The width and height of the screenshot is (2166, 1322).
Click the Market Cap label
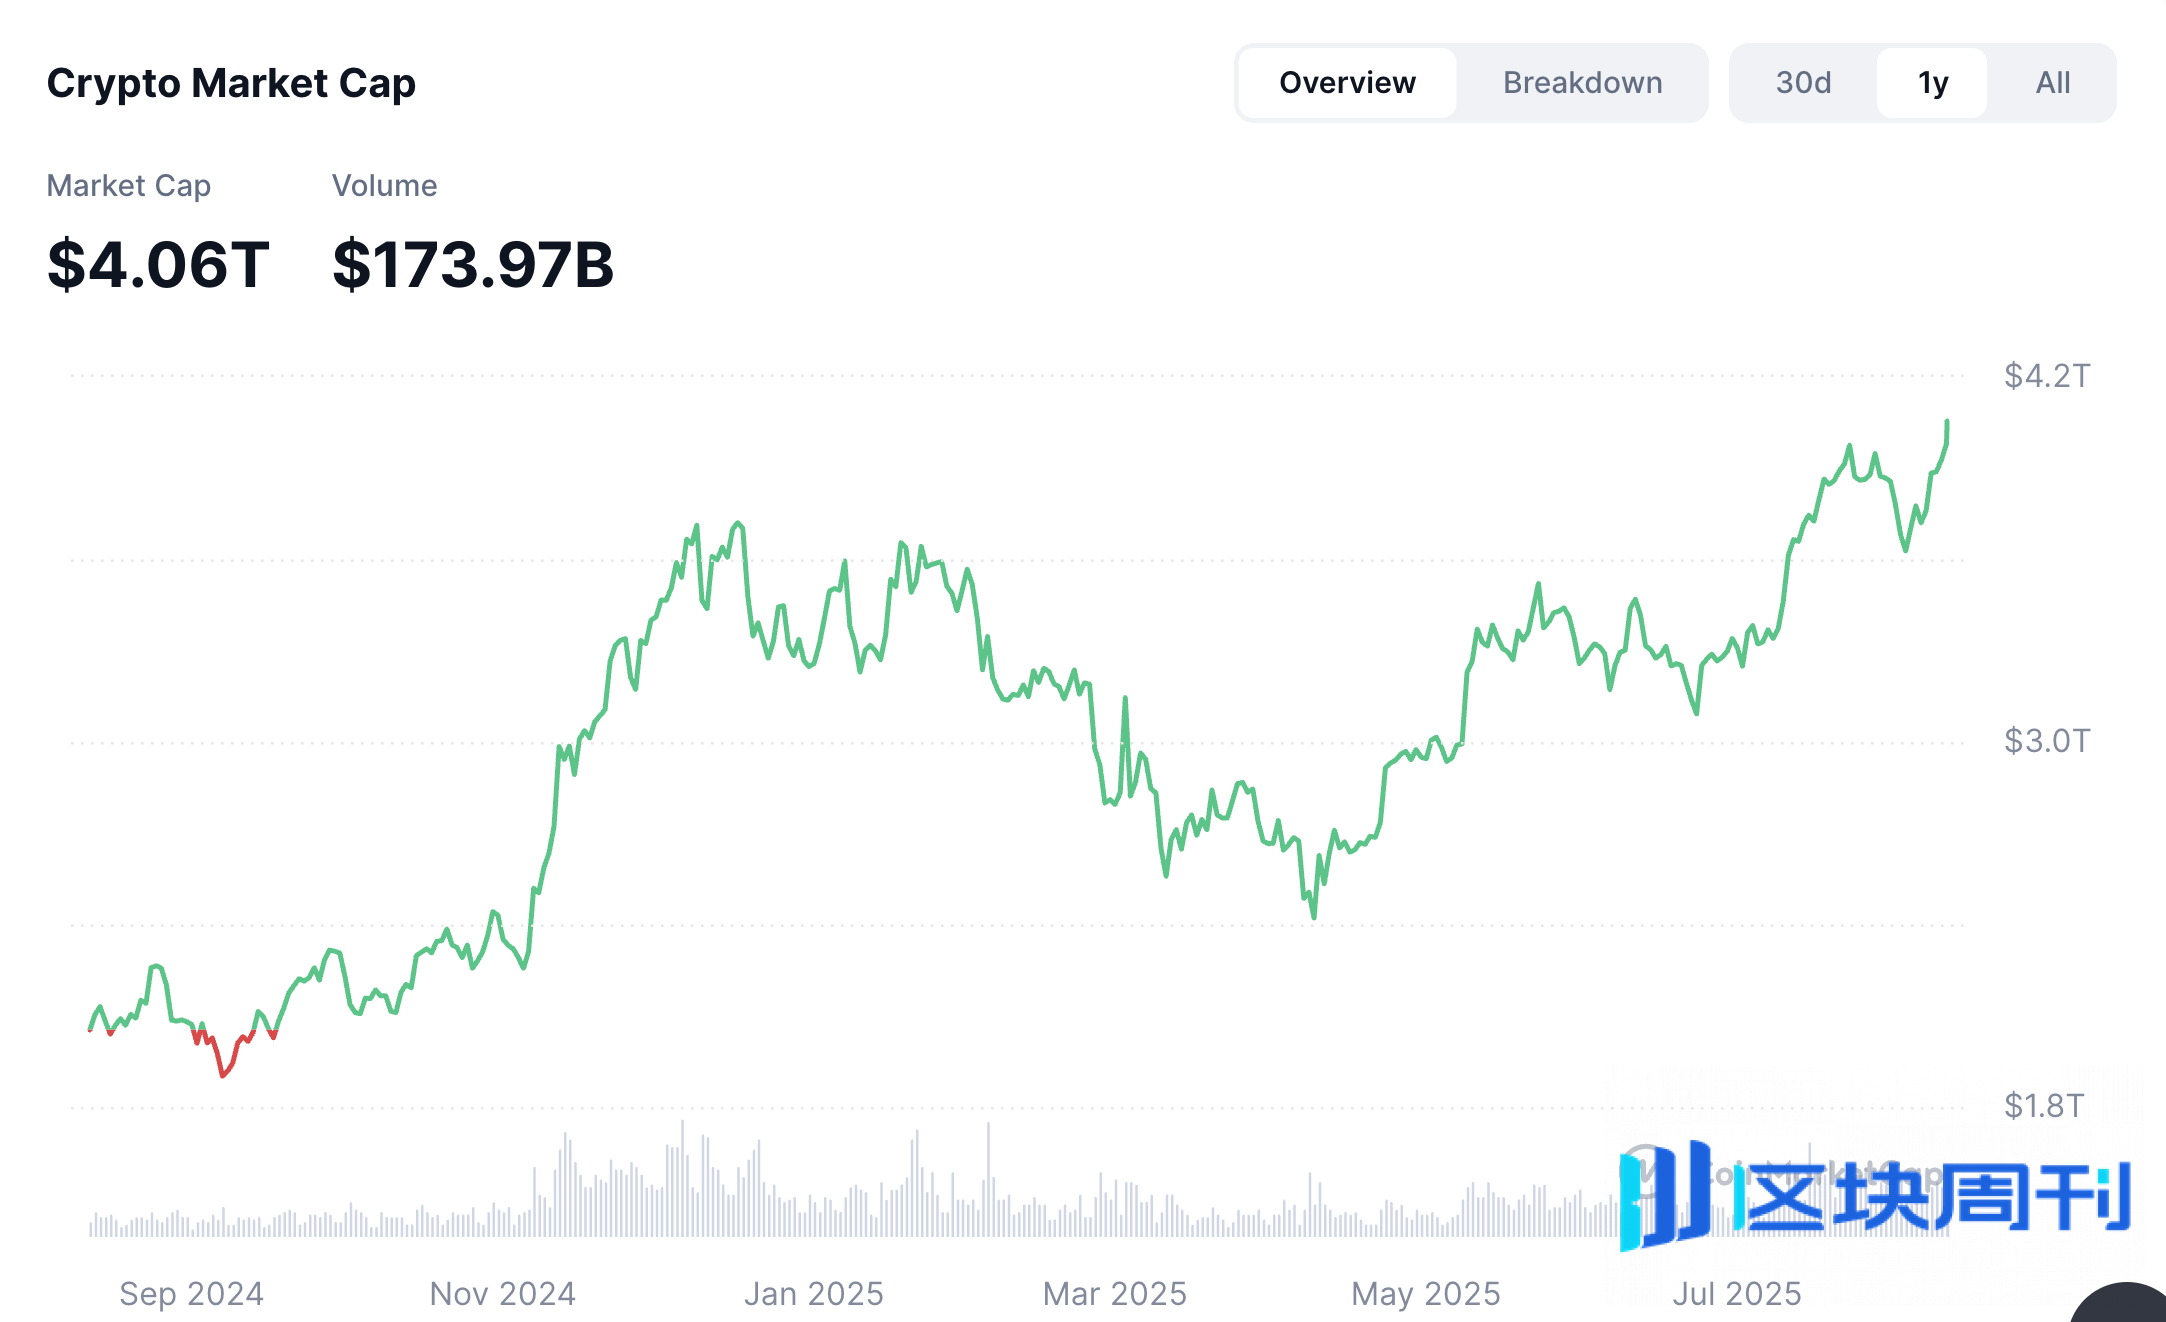point(128,186)
